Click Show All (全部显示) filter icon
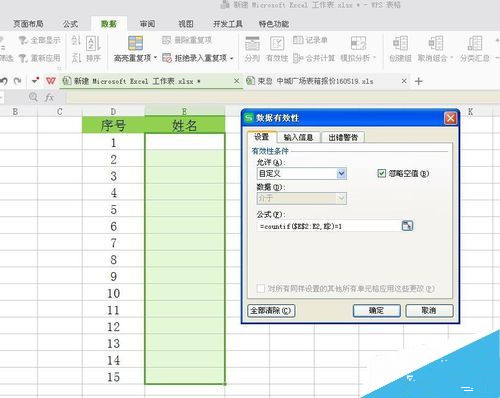500x398 pixels. (x=23, y=40)
